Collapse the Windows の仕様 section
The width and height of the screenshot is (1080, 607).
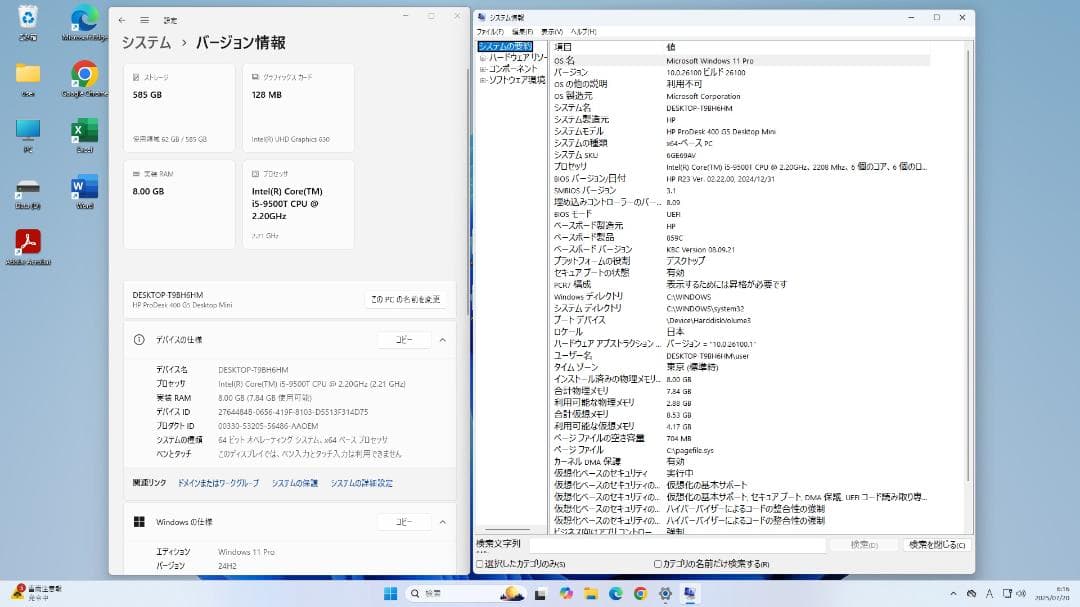(441, 521)
